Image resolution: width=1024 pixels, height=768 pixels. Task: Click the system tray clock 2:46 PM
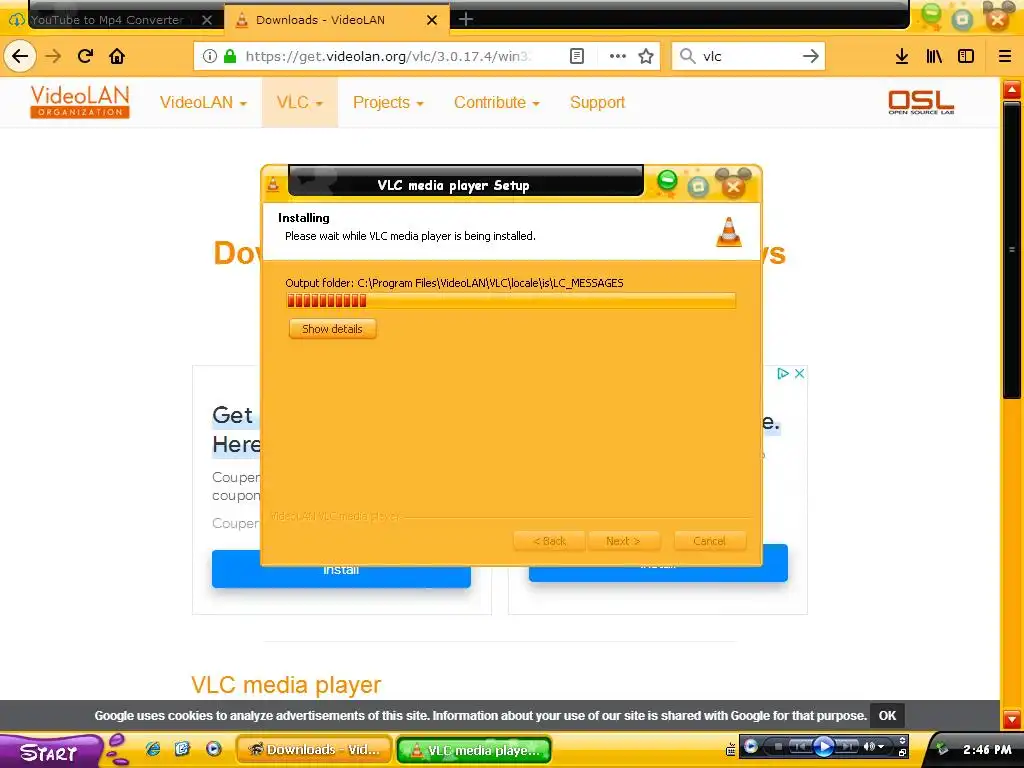pos(987,750)
